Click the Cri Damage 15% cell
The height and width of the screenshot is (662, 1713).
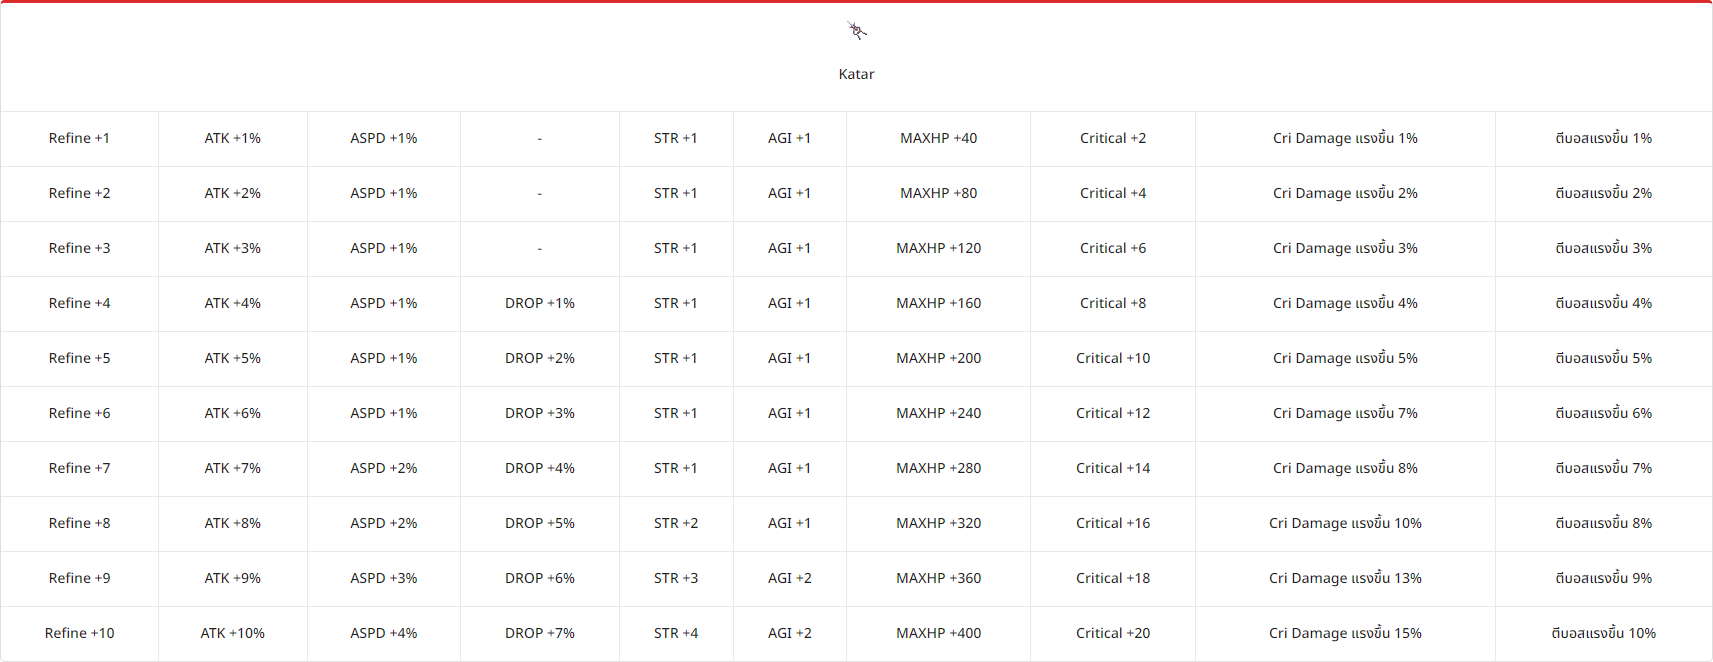1344,633
